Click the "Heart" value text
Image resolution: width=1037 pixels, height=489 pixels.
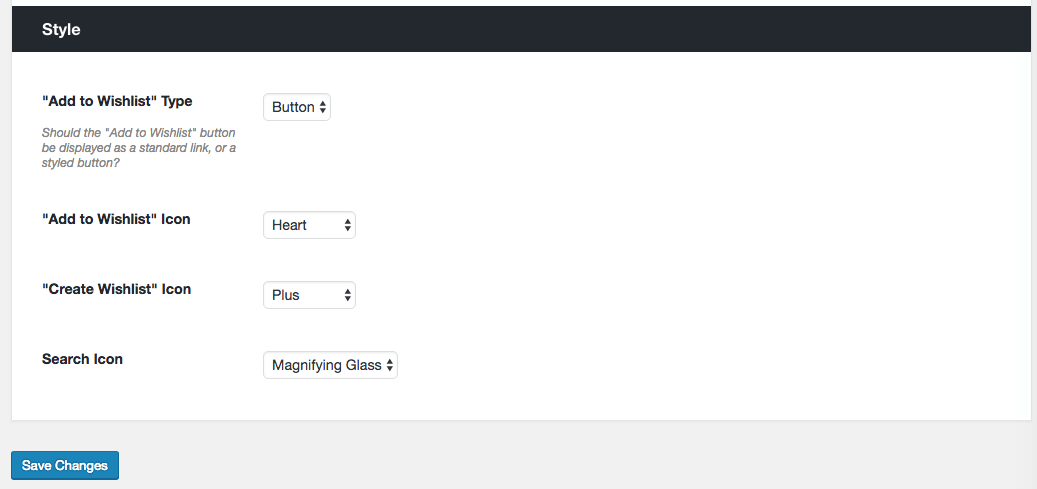[x=289, y=225]
